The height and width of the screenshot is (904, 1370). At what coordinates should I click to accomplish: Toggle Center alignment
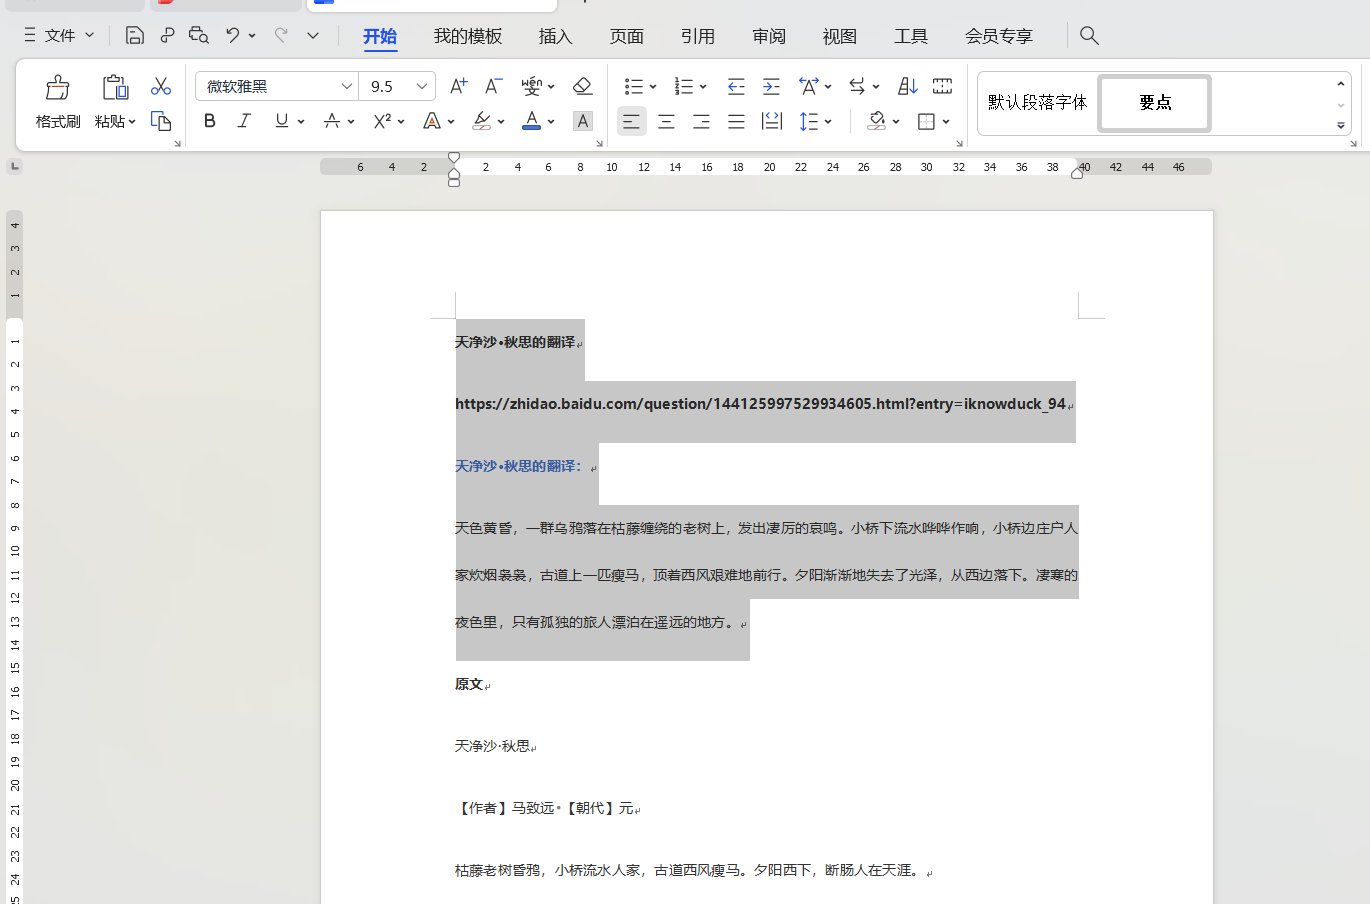coord(667,121)
